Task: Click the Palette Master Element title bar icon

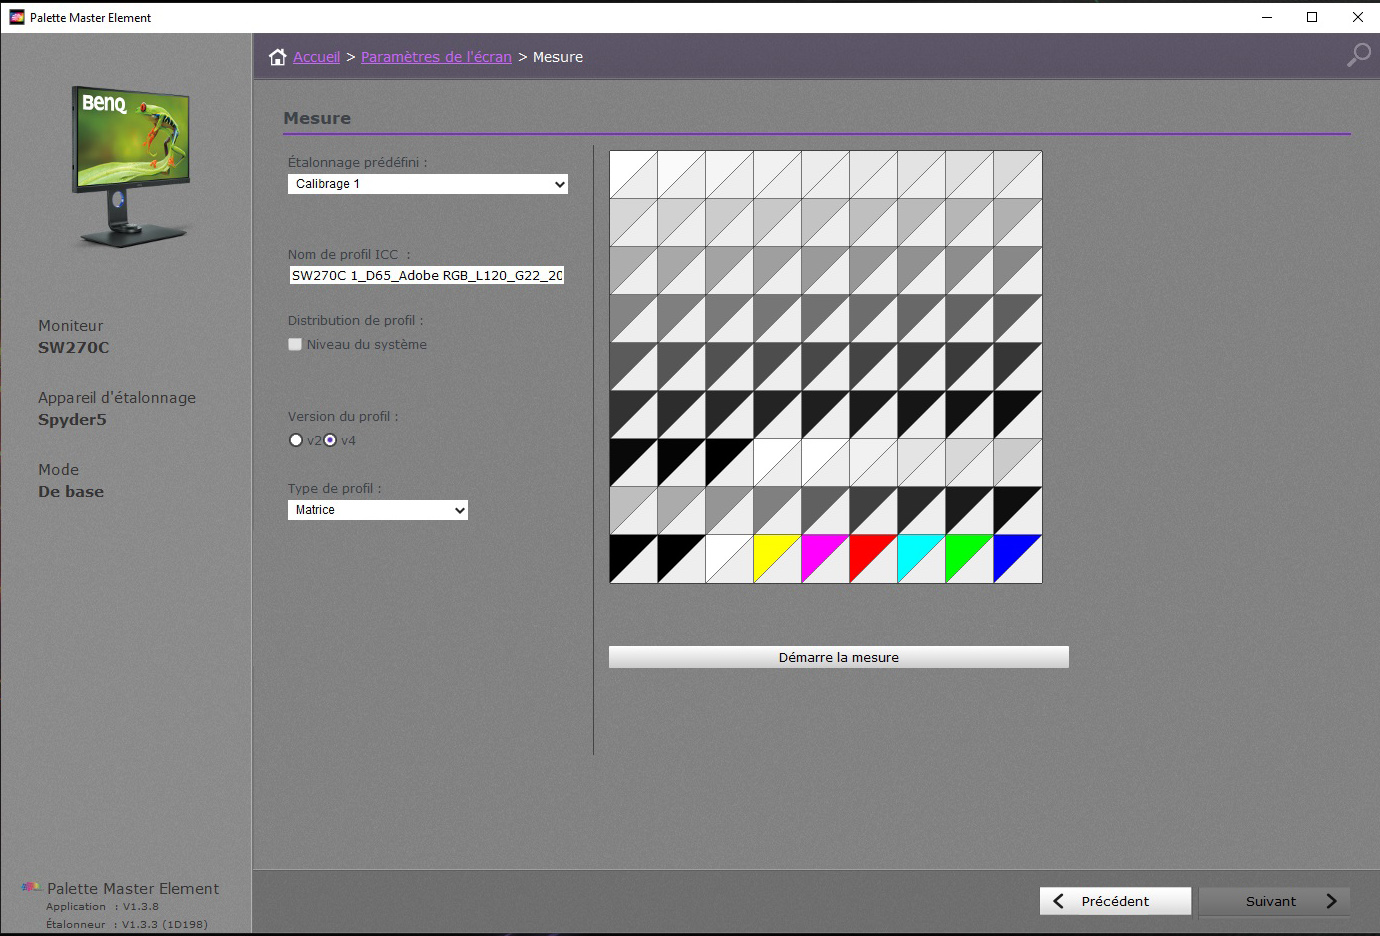Action: click(x=16, y=17)
